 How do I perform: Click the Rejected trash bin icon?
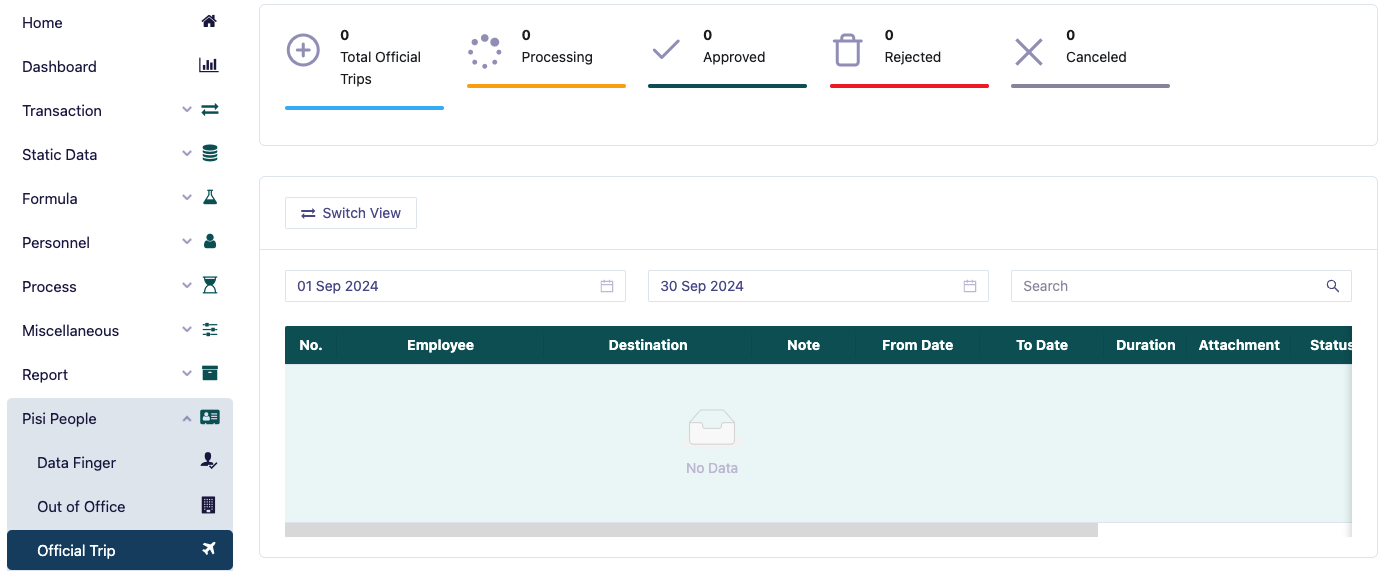[x=848, y=50]
